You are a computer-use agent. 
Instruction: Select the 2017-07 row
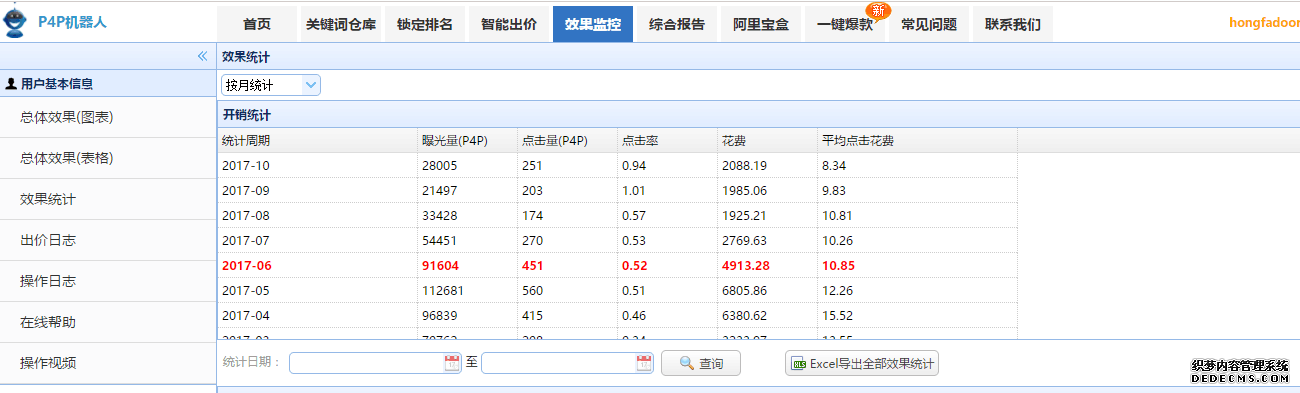pyautogui.click(x=617, y=241)
